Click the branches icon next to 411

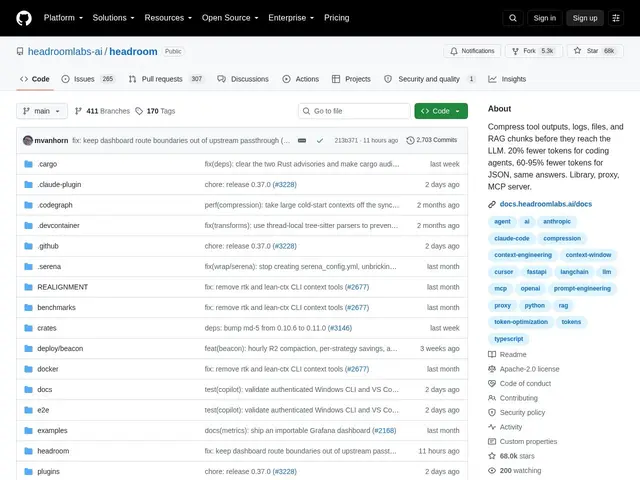pos(78,111)
